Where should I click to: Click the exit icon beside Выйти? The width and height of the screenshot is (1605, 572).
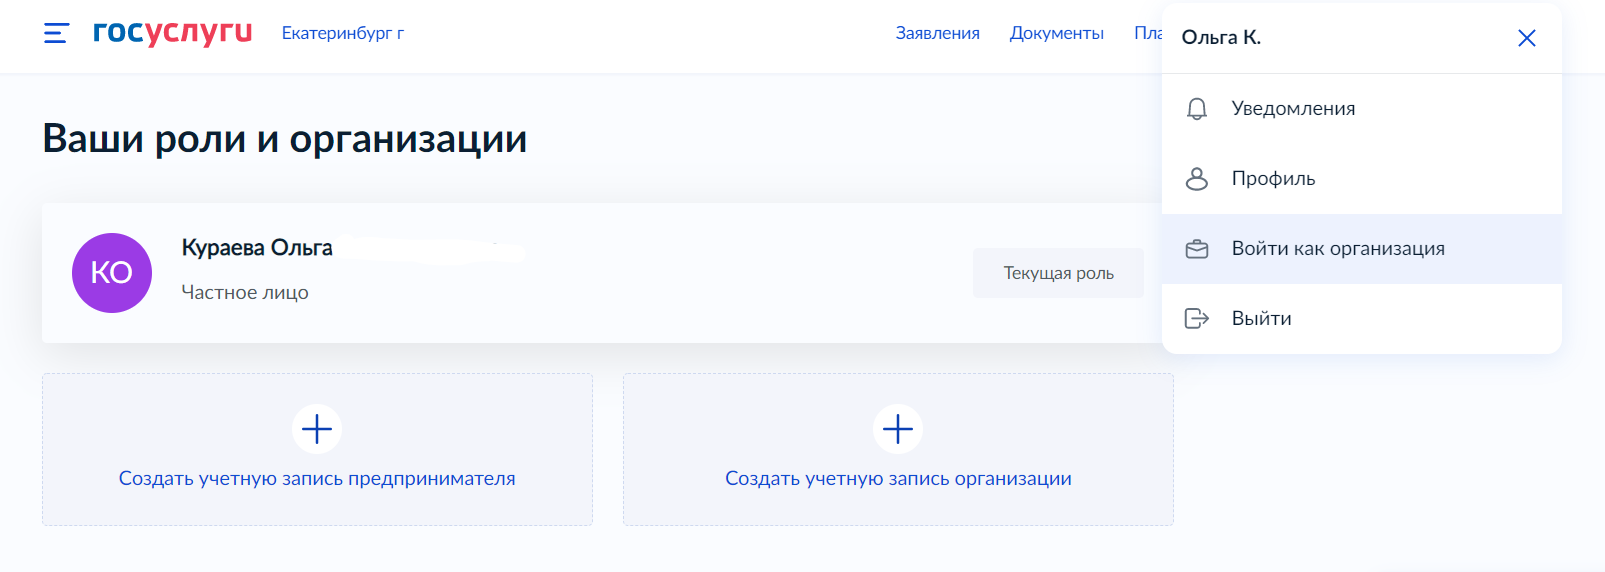1197,318
